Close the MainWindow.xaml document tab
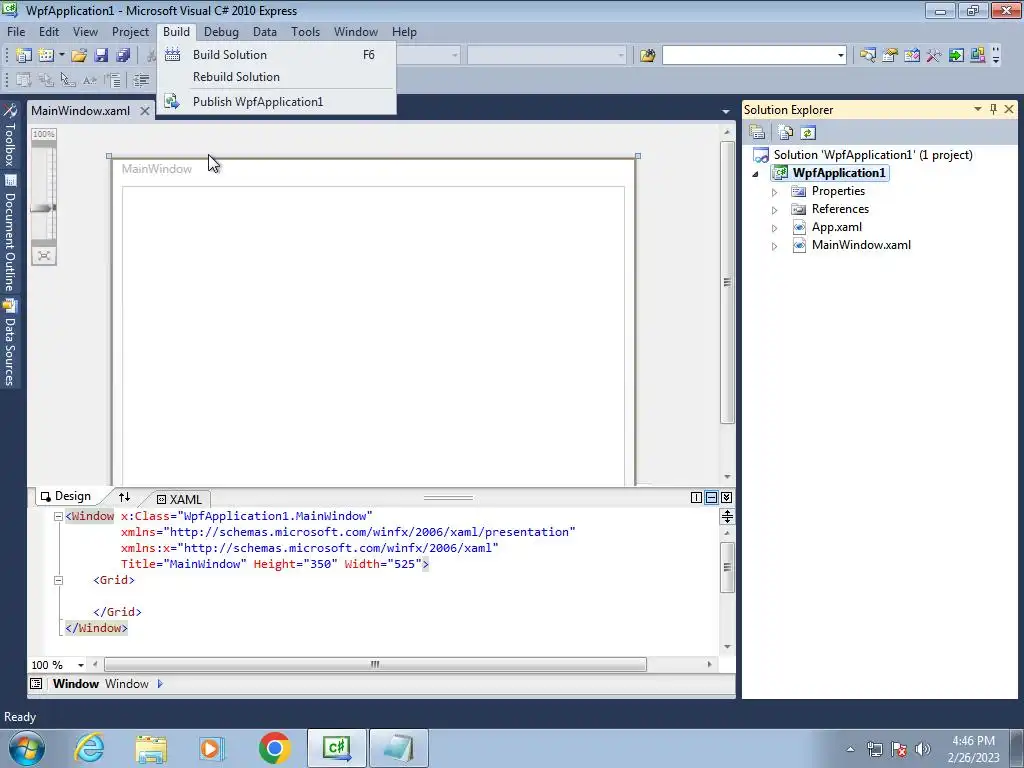Viewport: 1024px width, 768px height. [144, 111]
